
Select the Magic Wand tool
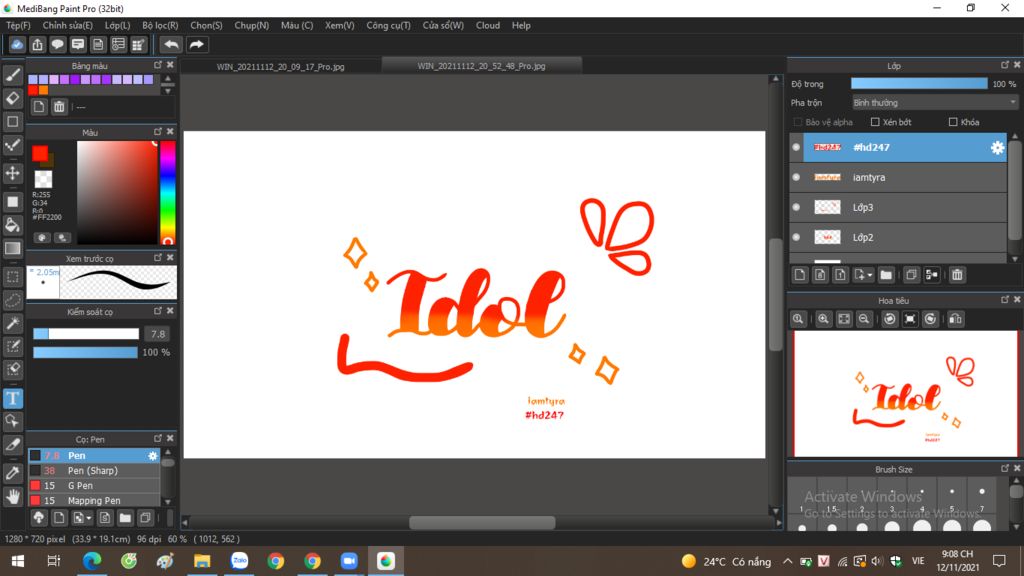(12, 323)
